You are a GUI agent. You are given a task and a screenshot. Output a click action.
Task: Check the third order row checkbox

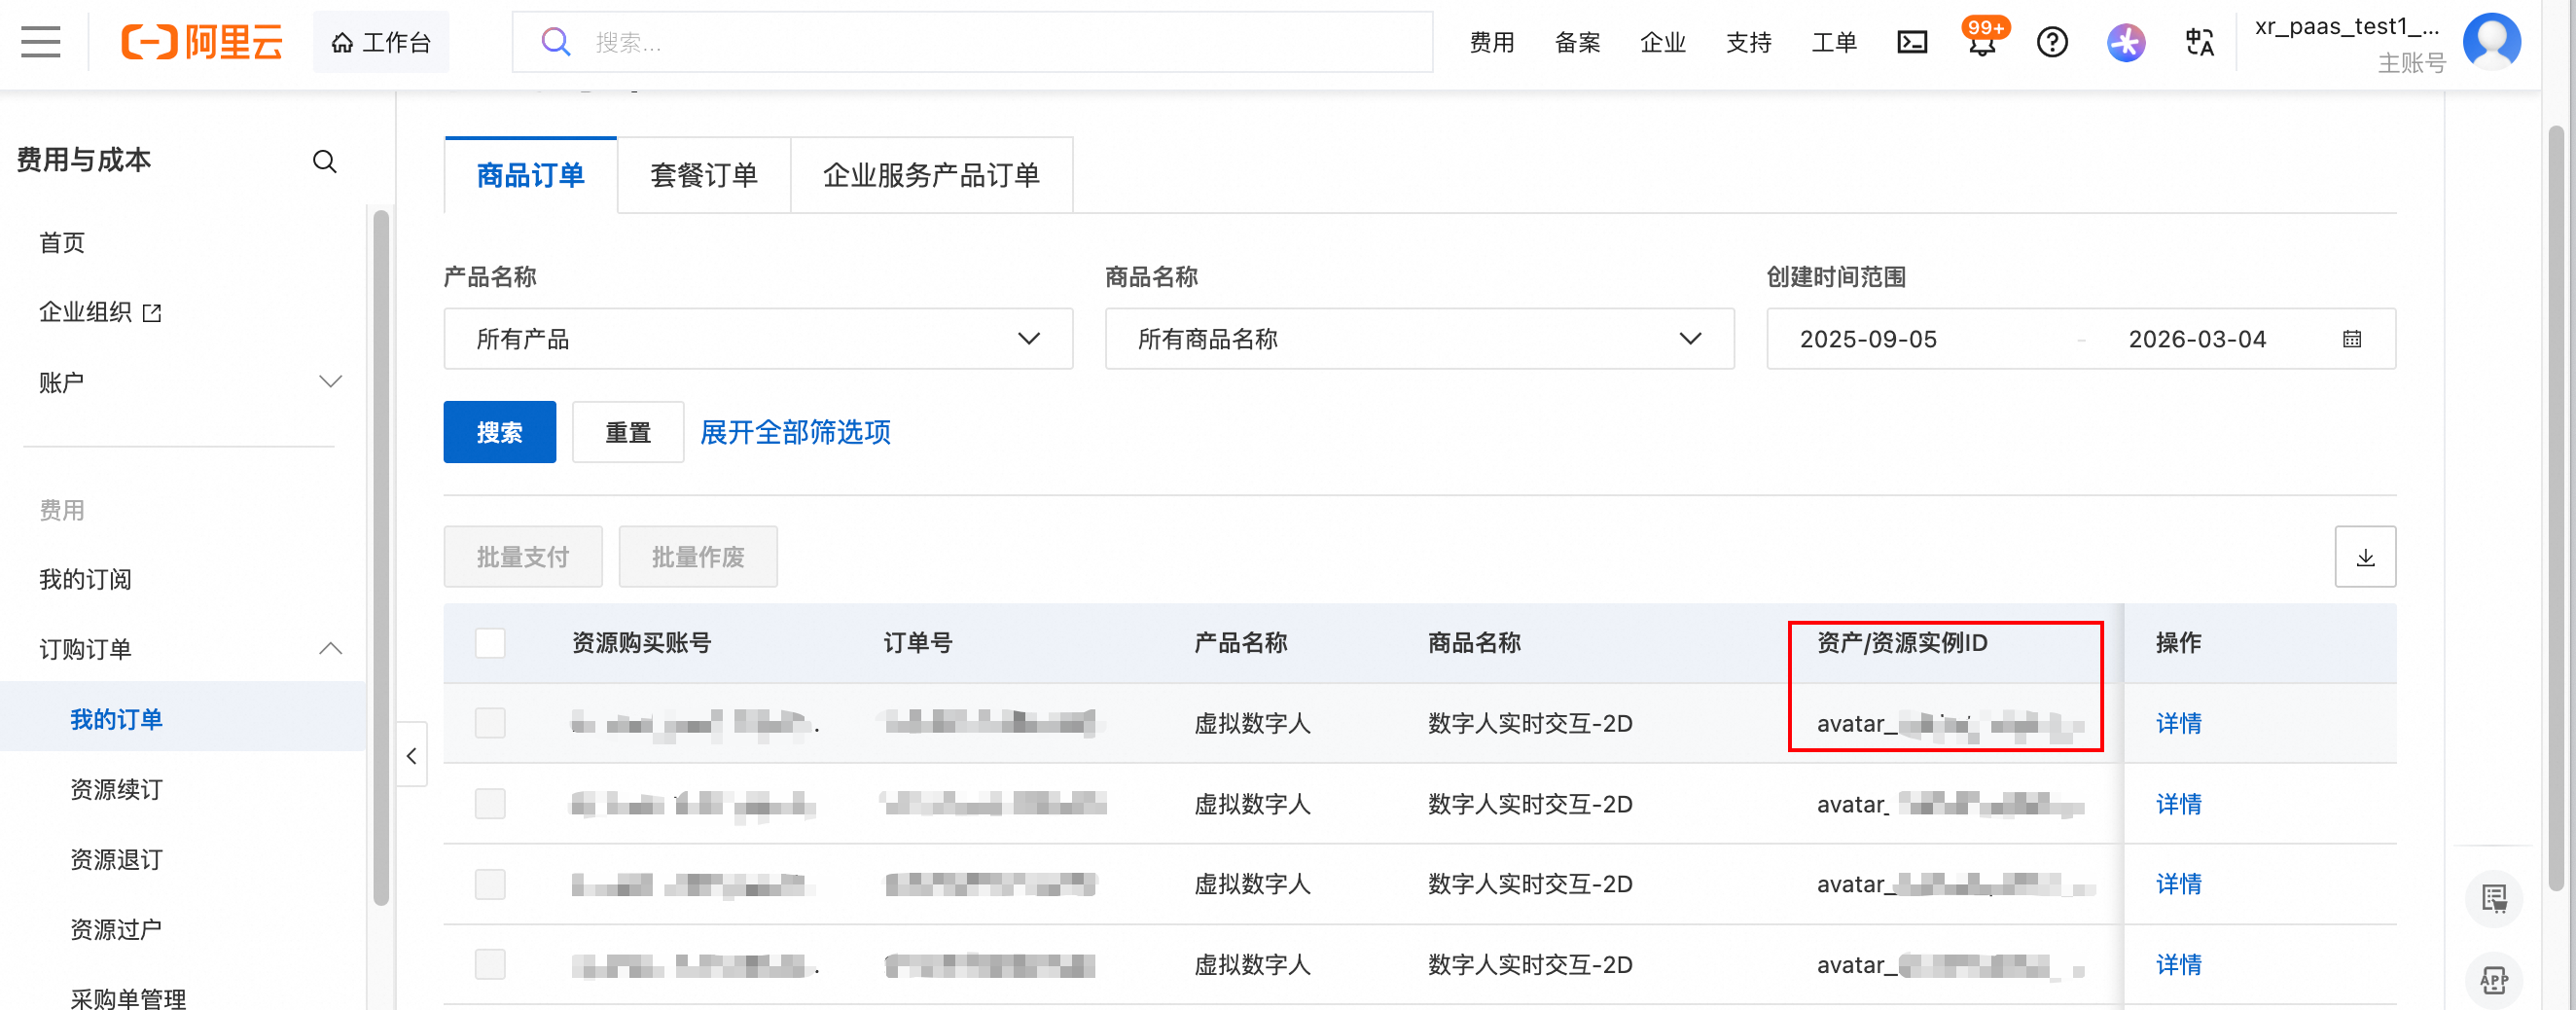490,884
